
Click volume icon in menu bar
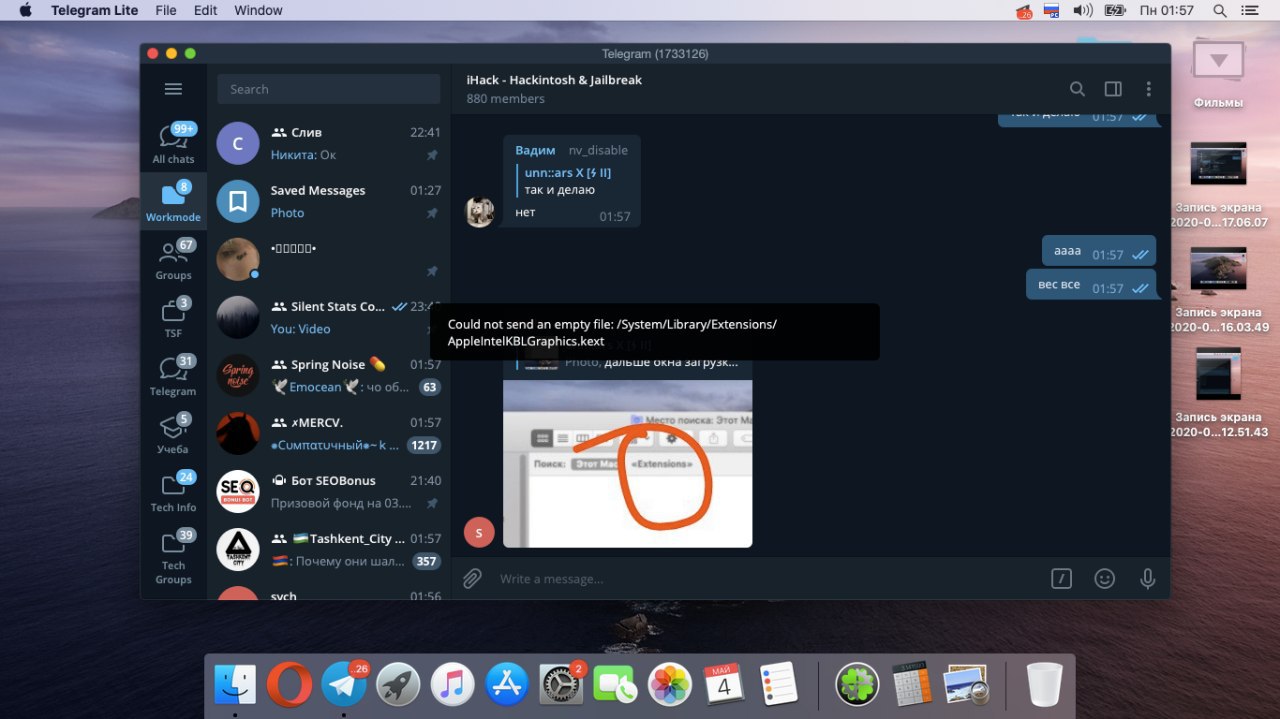coord(1083,10)
